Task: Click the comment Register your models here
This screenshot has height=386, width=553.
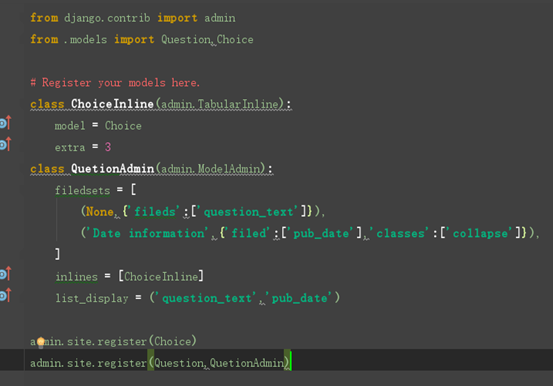Action: (x=115, y=83)
